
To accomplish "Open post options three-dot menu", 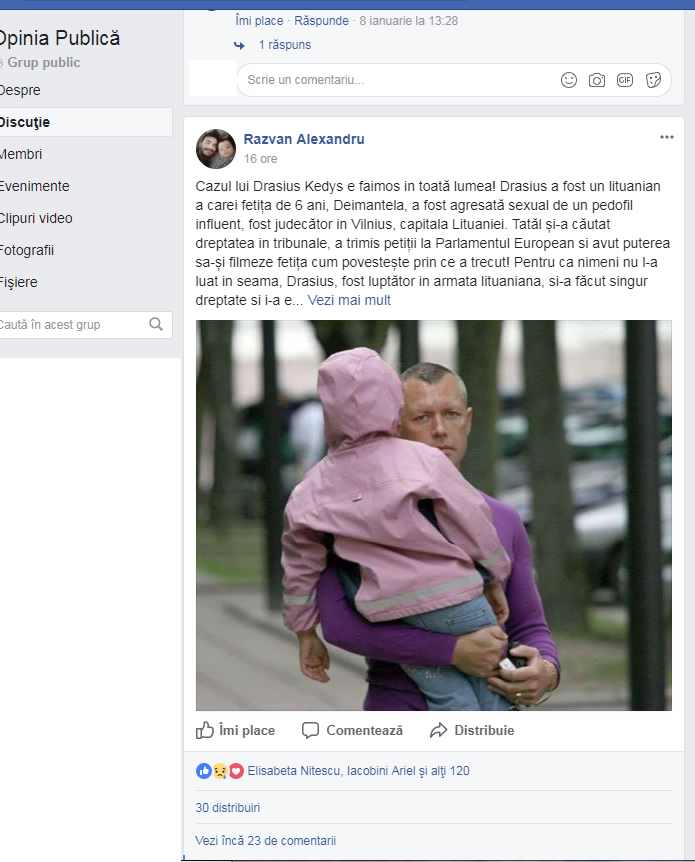I will 666,137.
